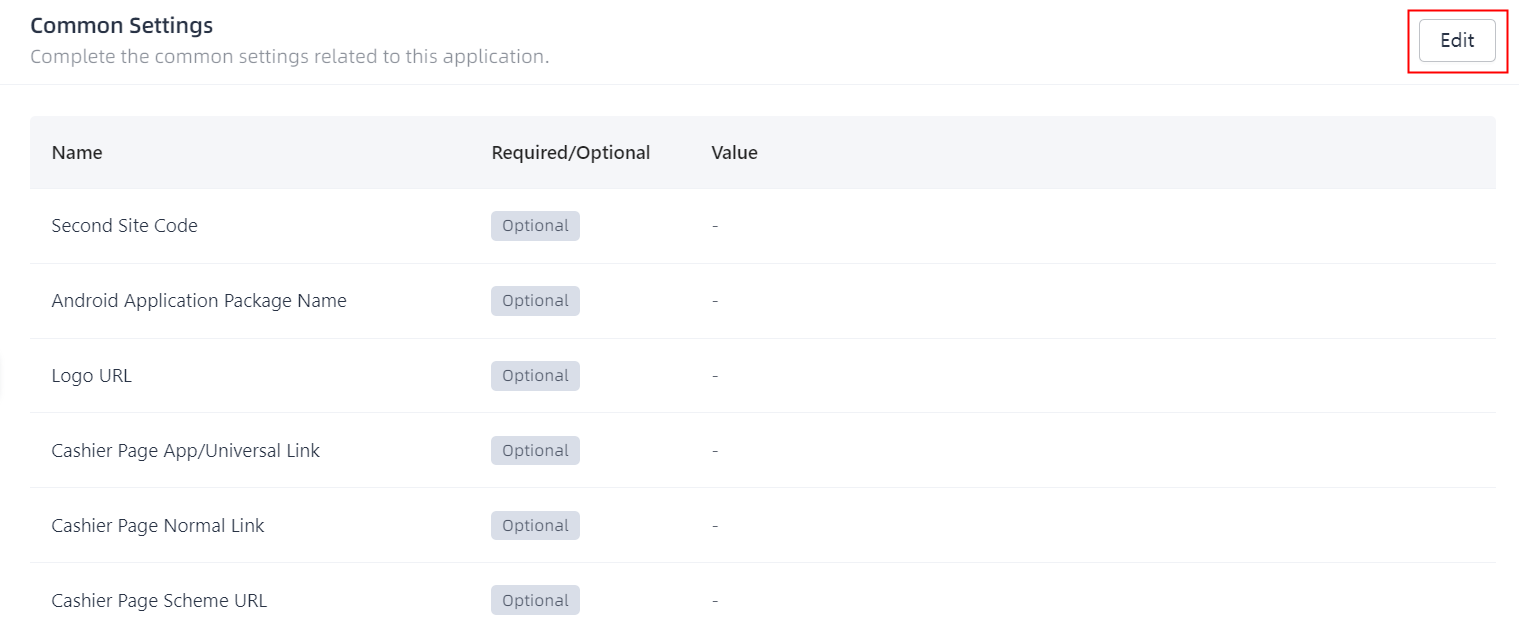Click the Required/Optional column header

click(570, 153)
